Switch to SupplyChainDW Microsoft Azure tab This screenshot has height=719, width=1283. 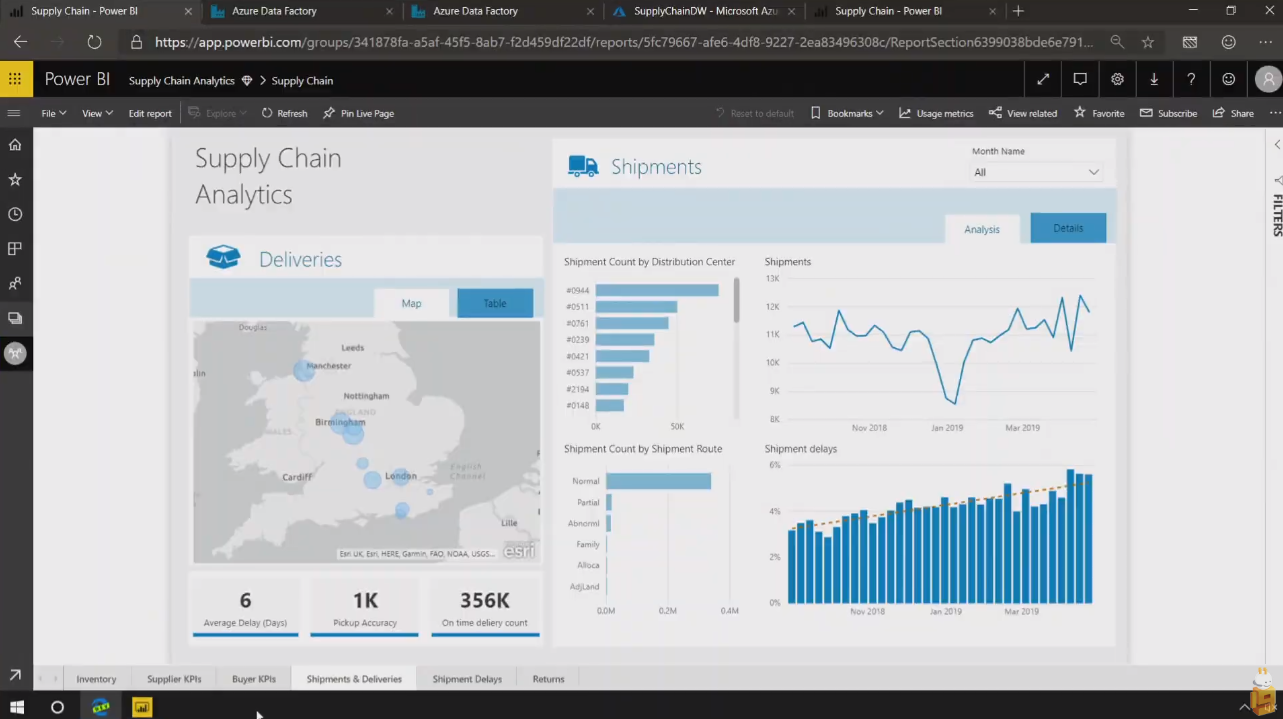click(x=704, y=11)
